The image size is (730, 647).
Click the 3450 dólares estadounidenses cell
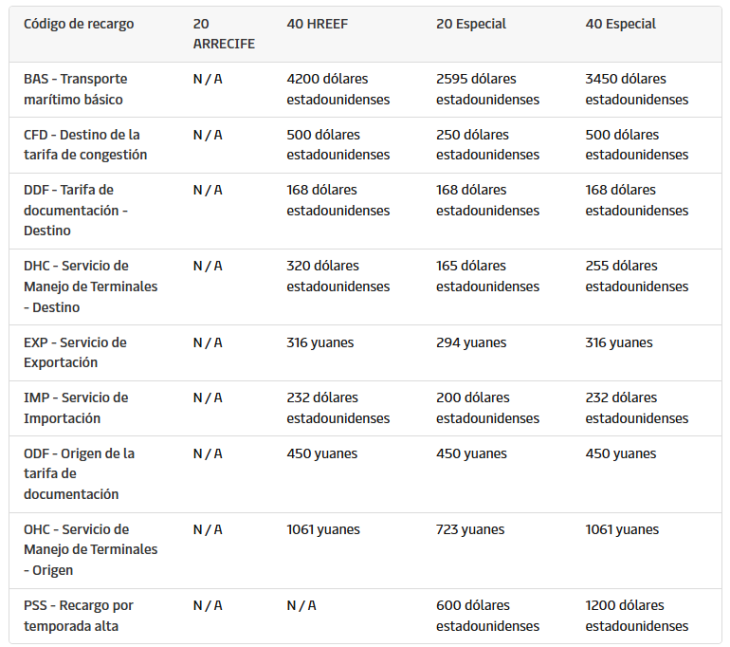tap(637, 89)
